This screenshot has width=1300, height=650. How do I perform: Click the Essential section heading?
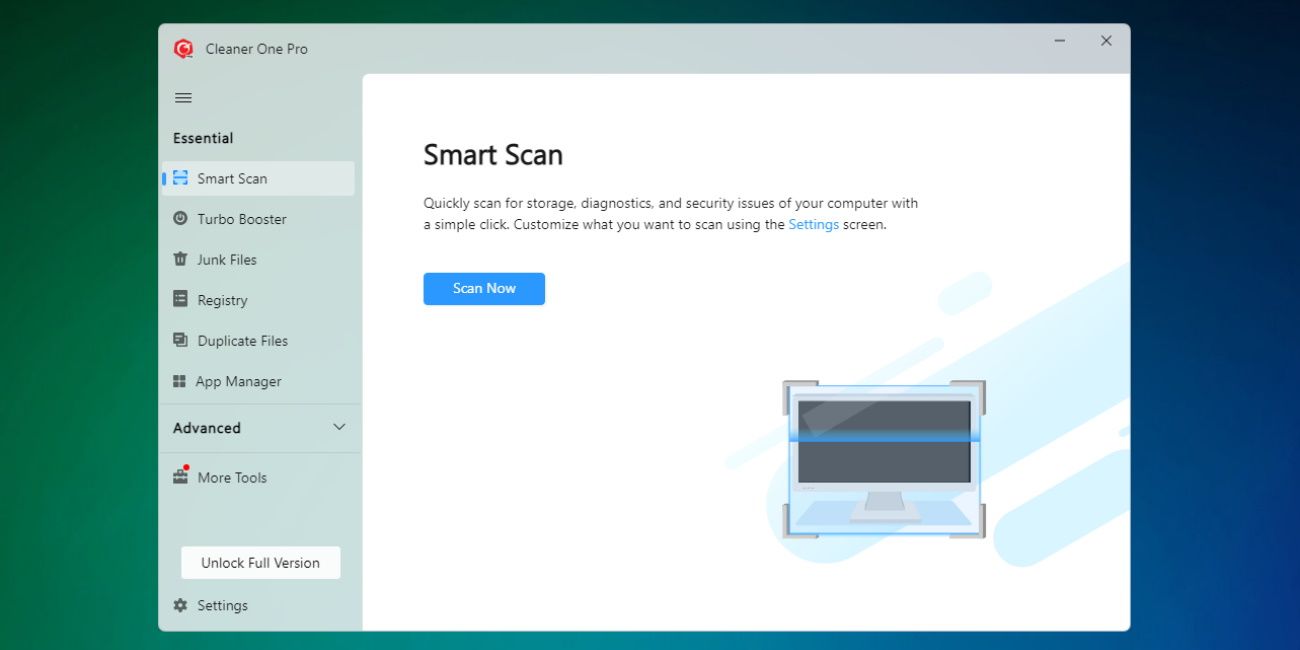click(203, 138)
